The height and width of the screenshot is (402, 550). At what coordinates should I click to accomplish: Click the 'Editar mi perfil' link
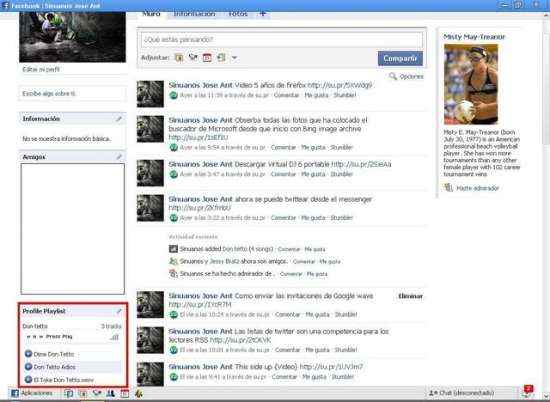coord(41,69)
